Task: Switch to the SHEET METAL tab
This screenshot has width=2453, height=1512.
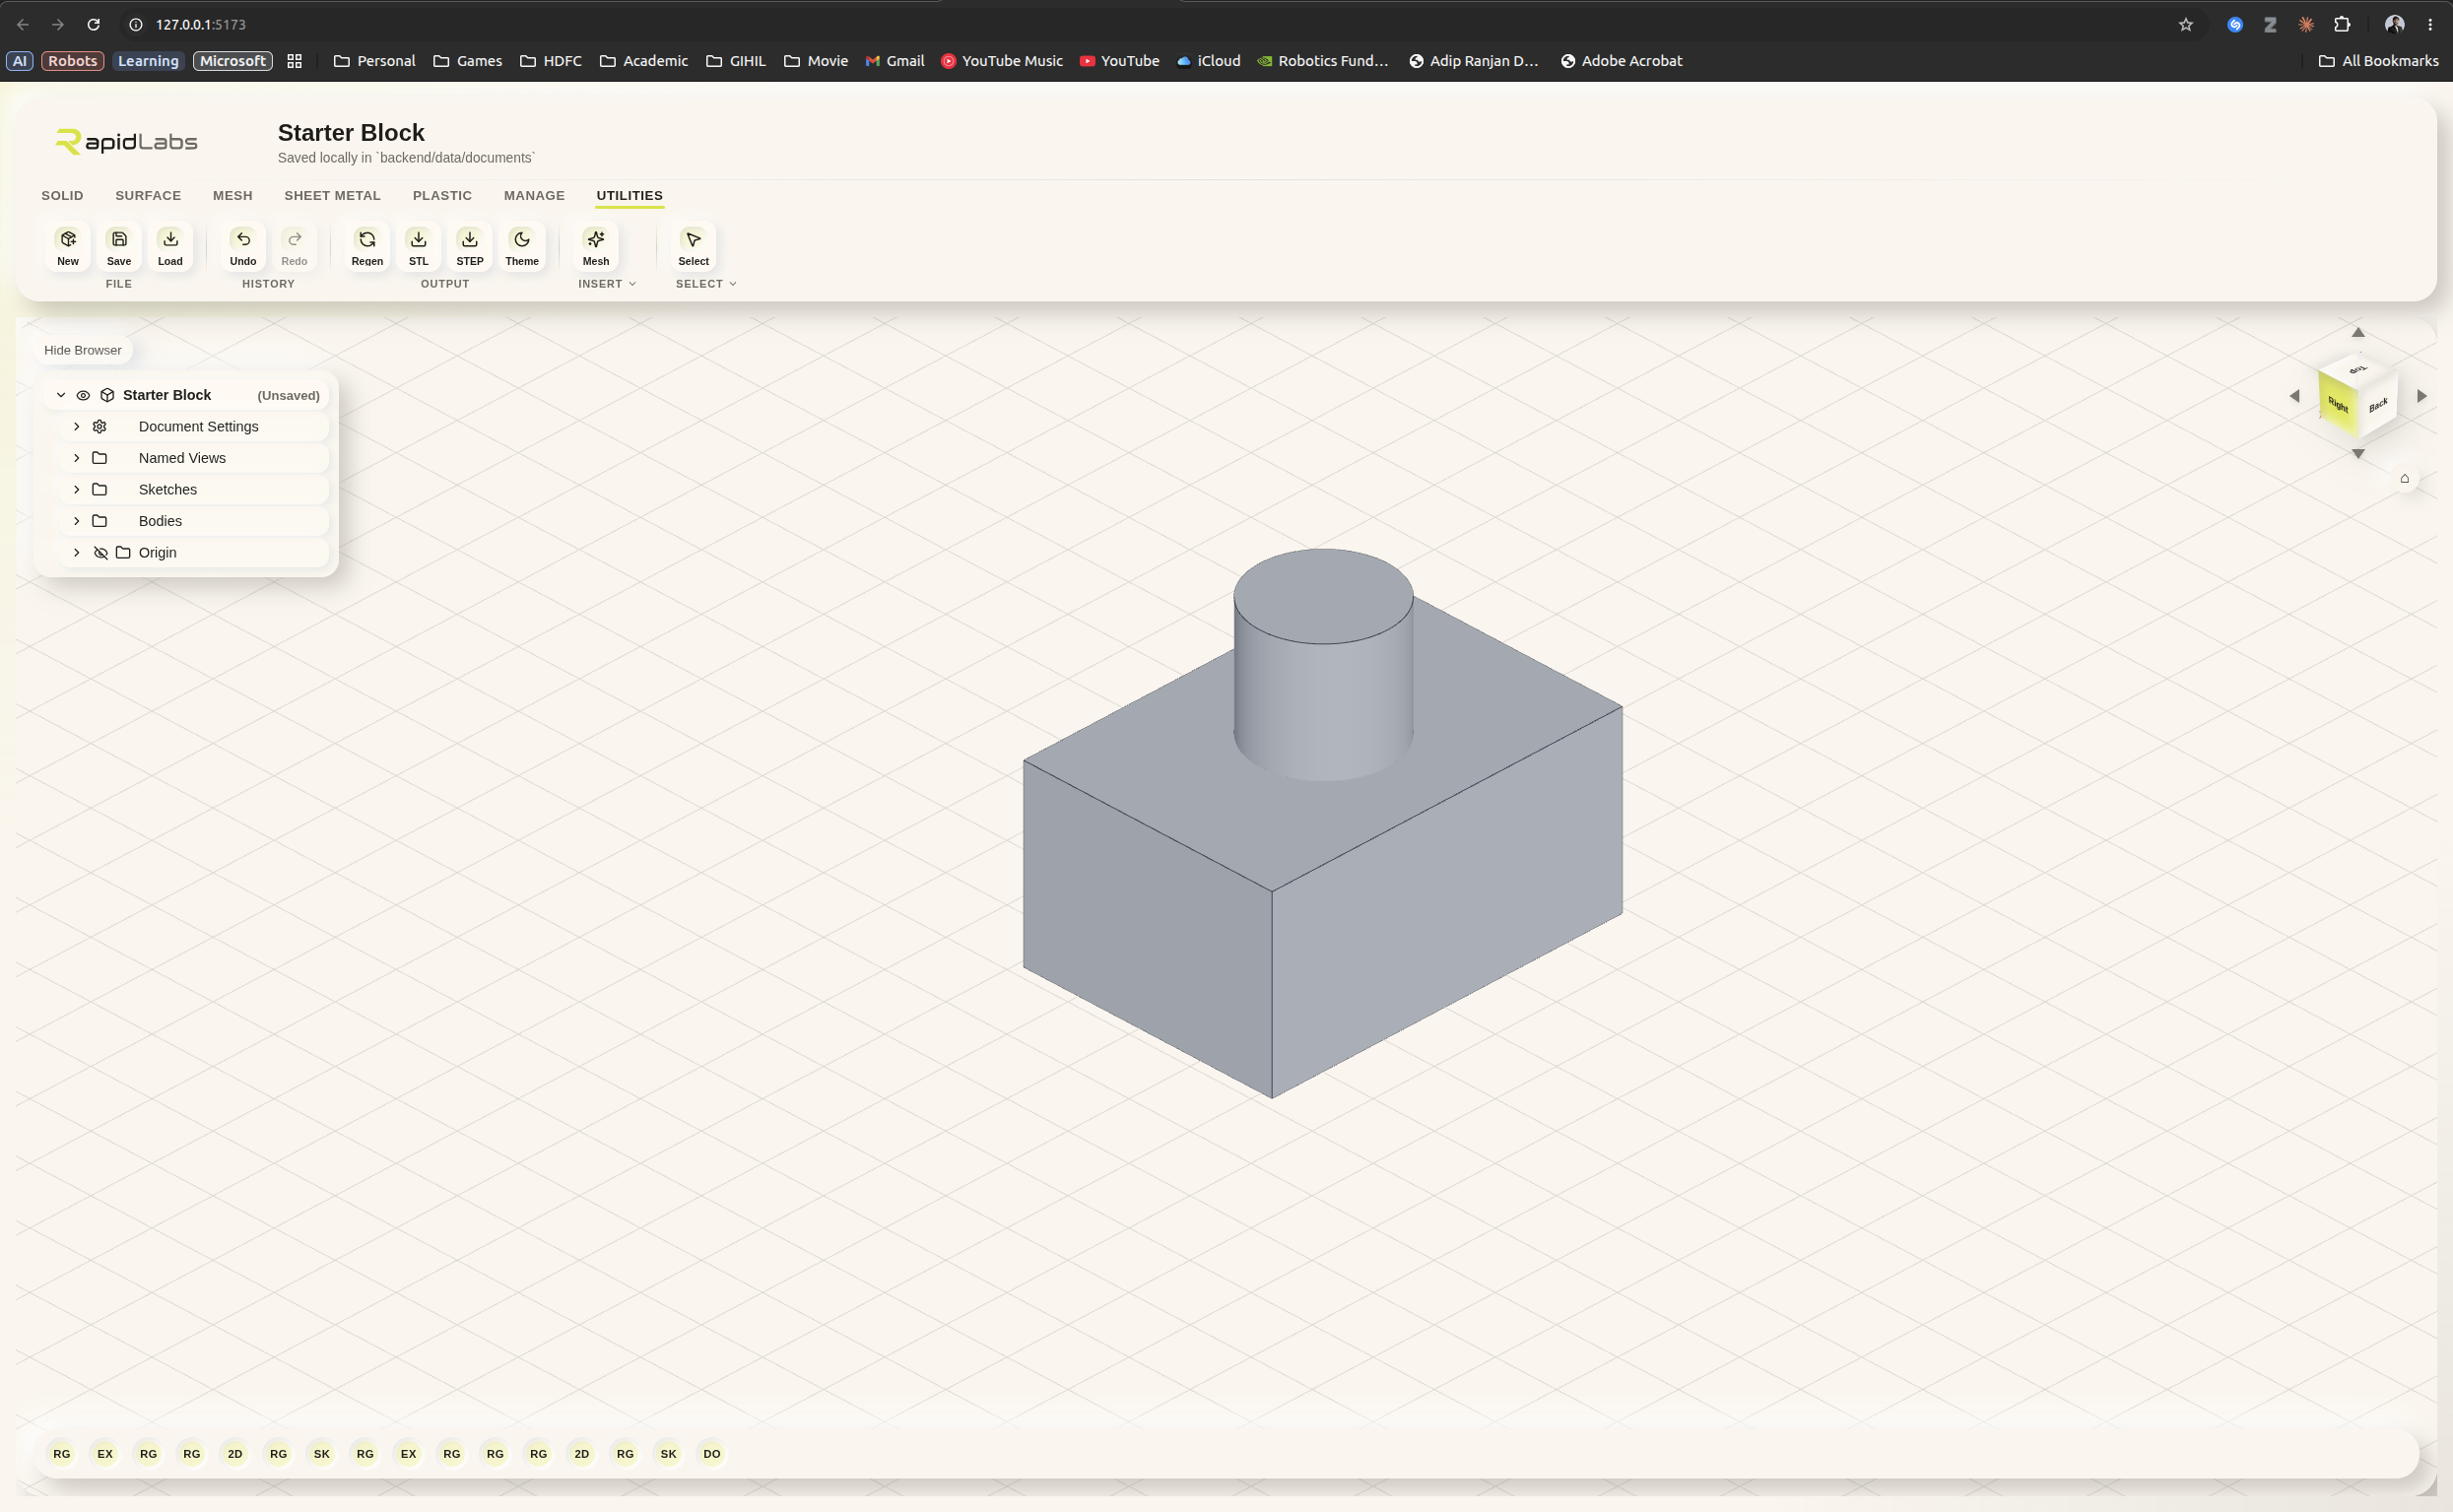Action: [332, 195]
